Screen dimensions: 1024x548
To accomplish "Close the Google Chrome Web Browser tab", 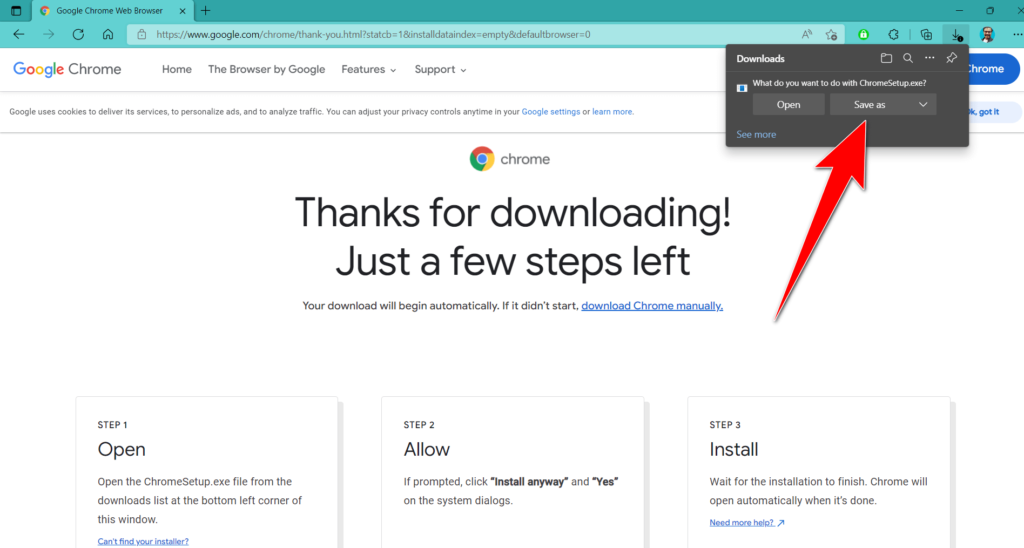I will pyautogui.click(x=182, y=11).
